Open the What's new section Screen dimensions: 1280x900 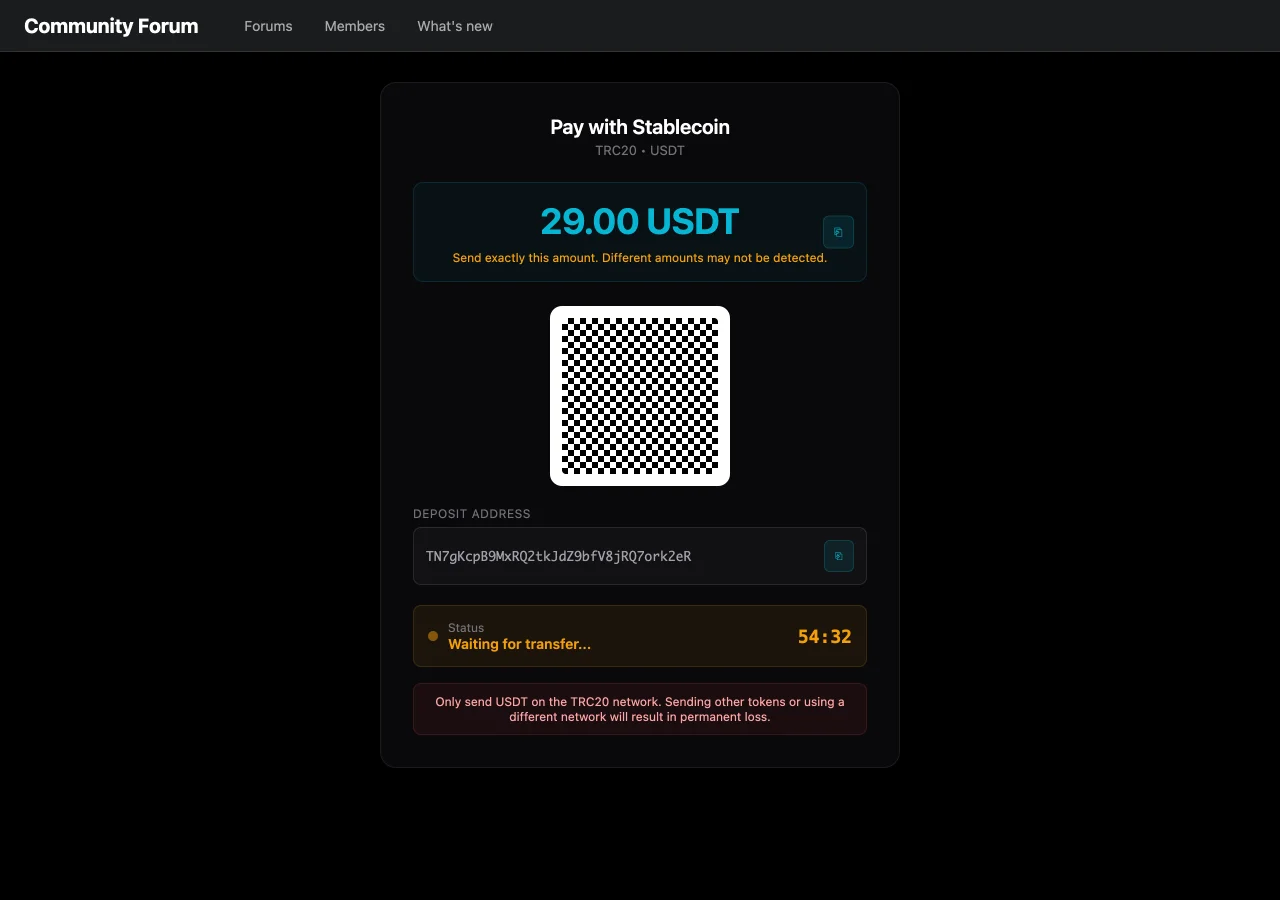click(x=455, y=26)
